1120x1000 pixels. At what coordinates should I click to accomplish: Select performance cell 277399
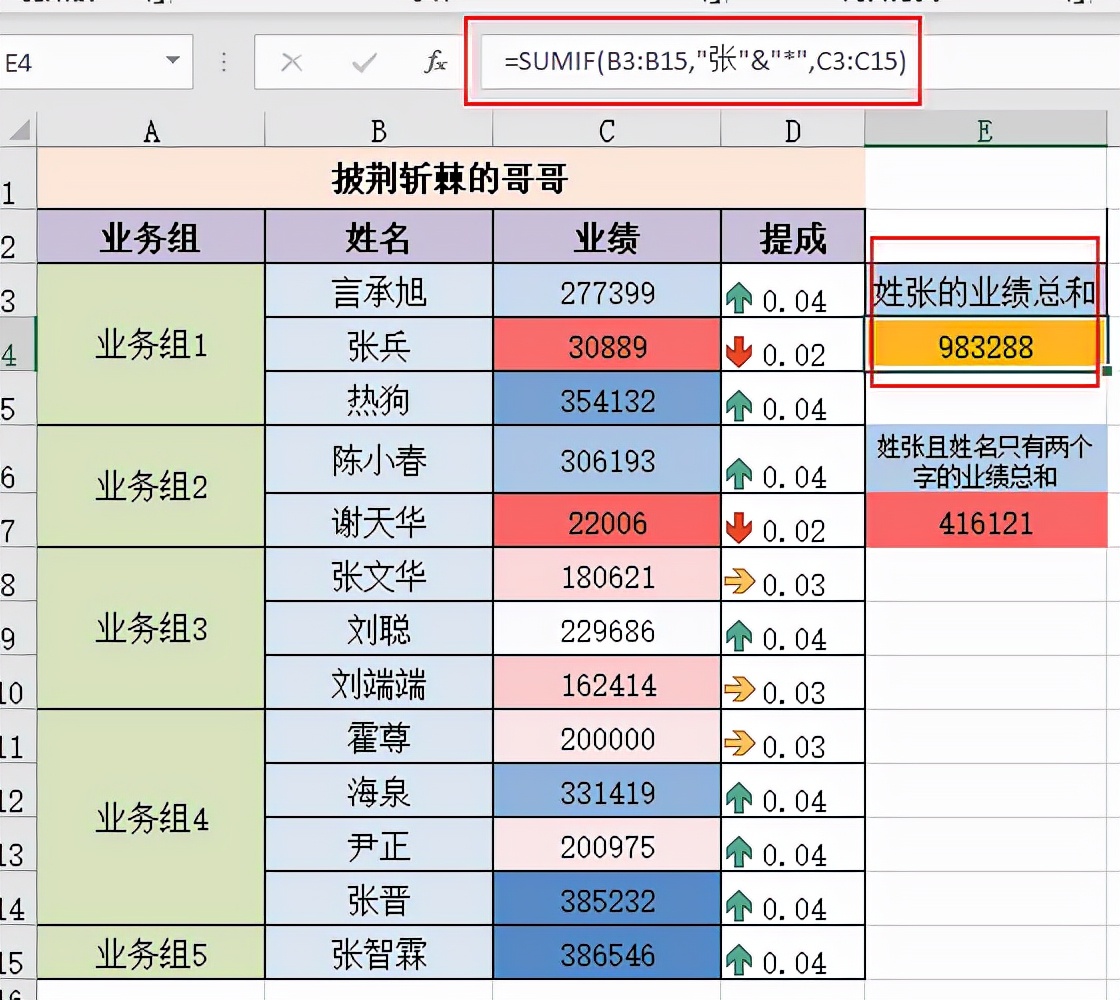[x=606, y=291]
